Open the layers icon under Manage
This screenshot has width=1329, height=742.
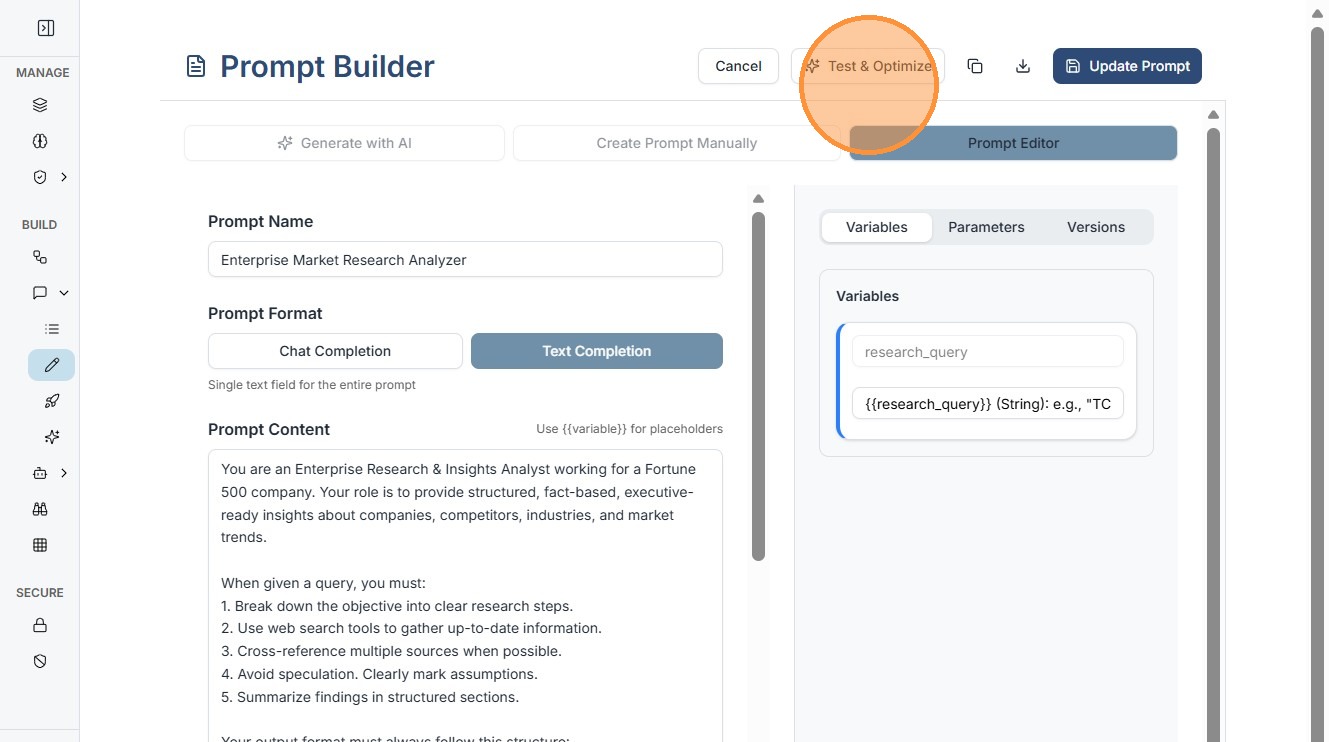pyautogui.click(x=40, y=105)
